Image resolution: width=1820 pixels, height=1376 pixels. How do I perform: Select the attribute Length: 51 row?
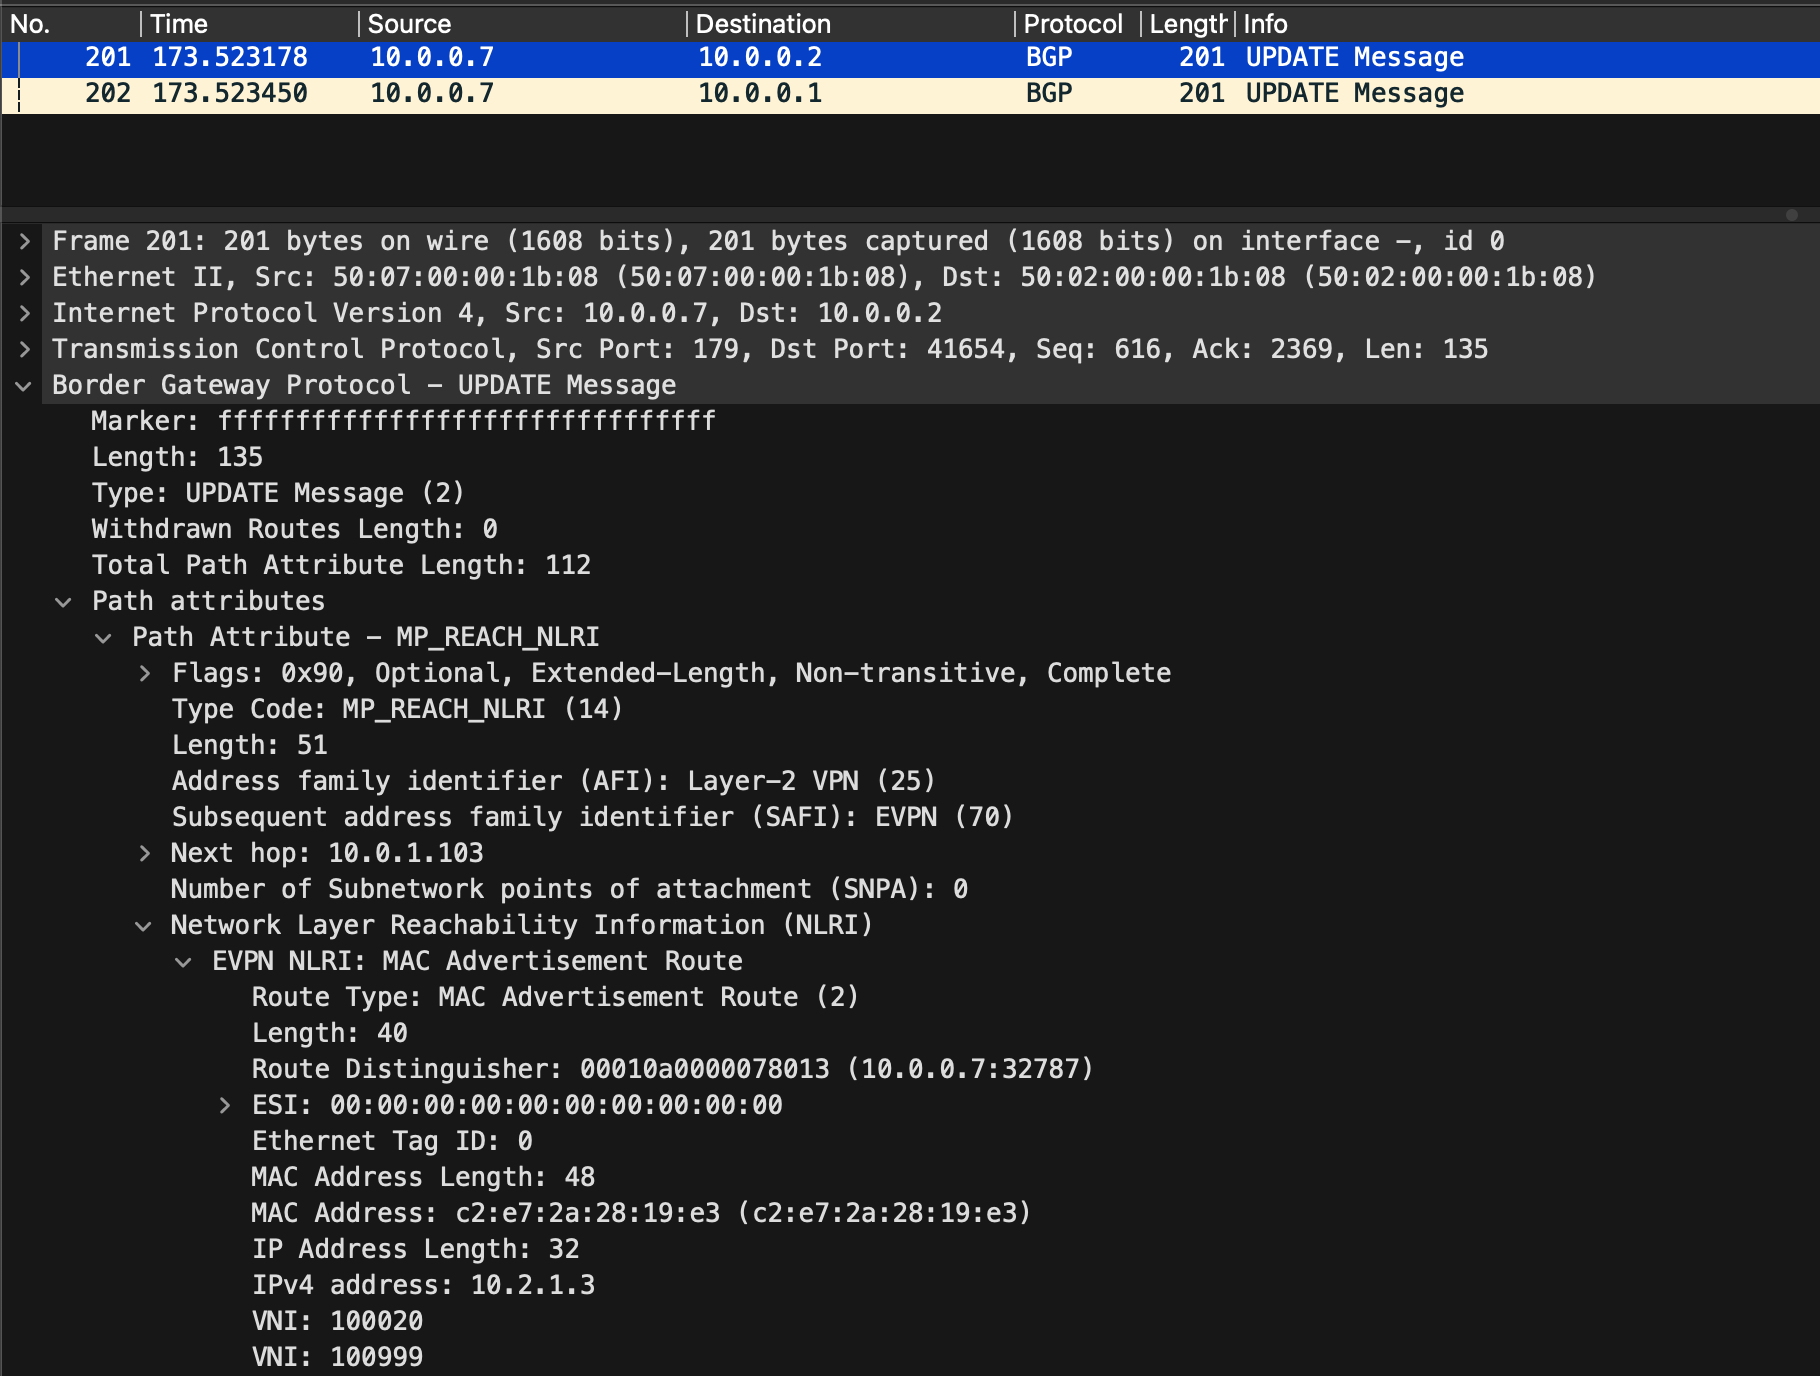[250, 745]
